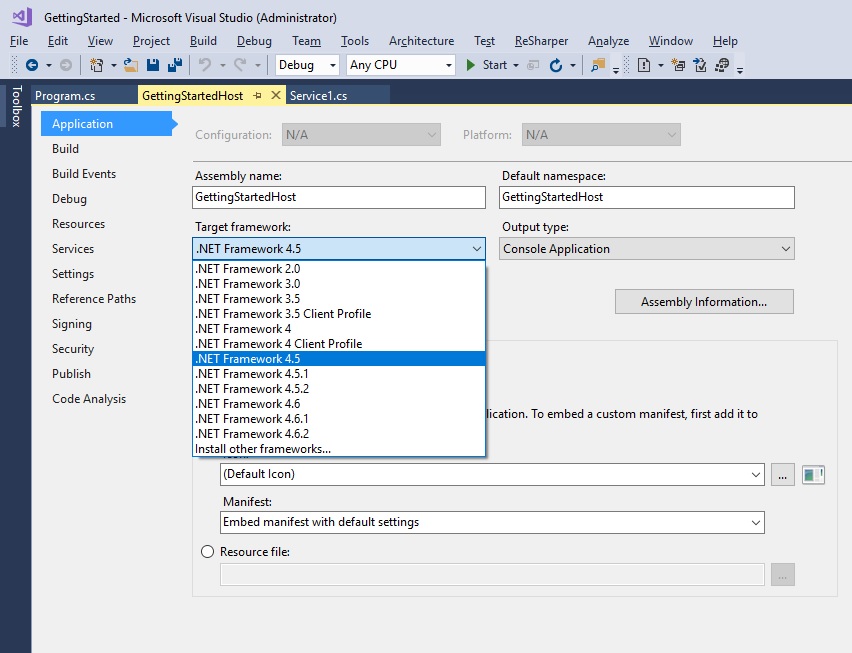Image resolution: width=852 pixels, height=653 pixels.
Task: Click the Visual Studio logo icon
Action: tap(21, 17)
